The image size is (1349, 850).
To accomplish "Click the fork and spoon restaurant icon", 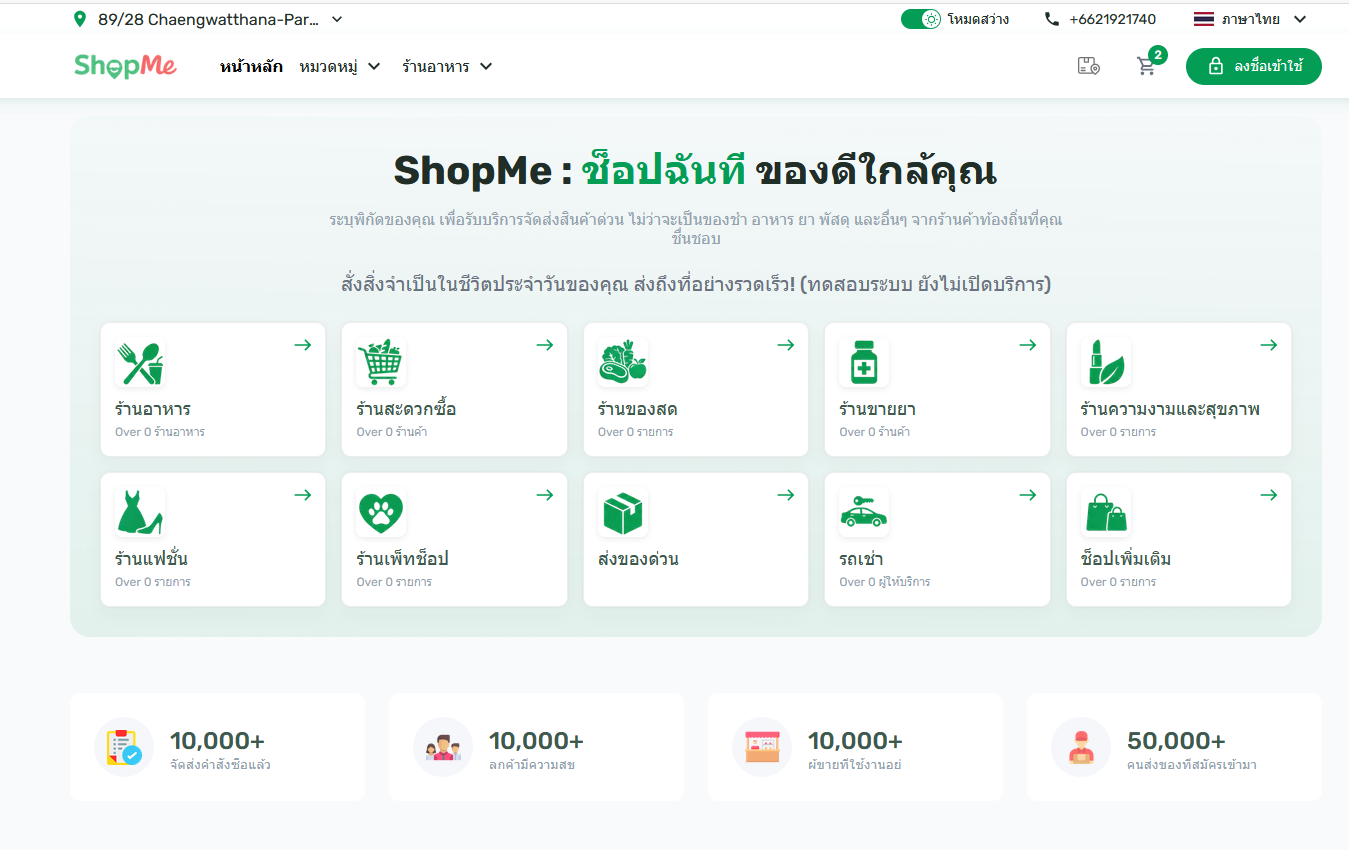I will [x=139, y=363].
